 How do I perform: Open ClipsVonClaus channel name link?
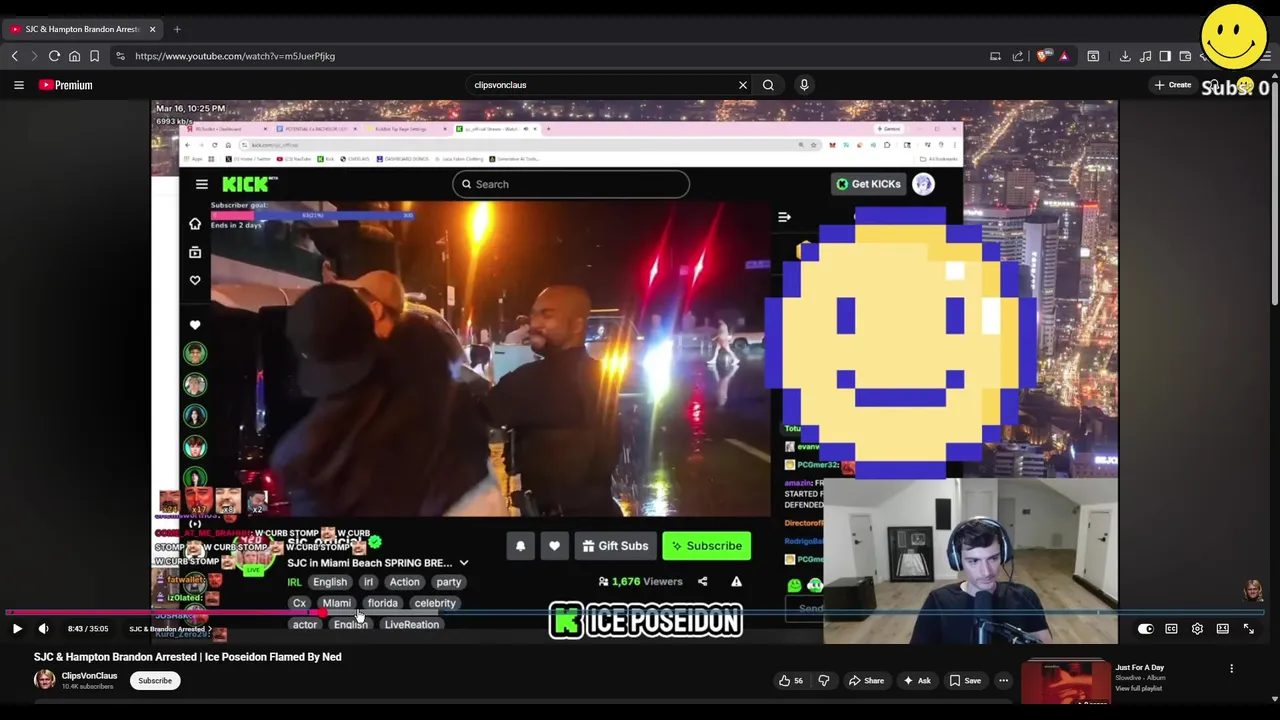point(89,676)
